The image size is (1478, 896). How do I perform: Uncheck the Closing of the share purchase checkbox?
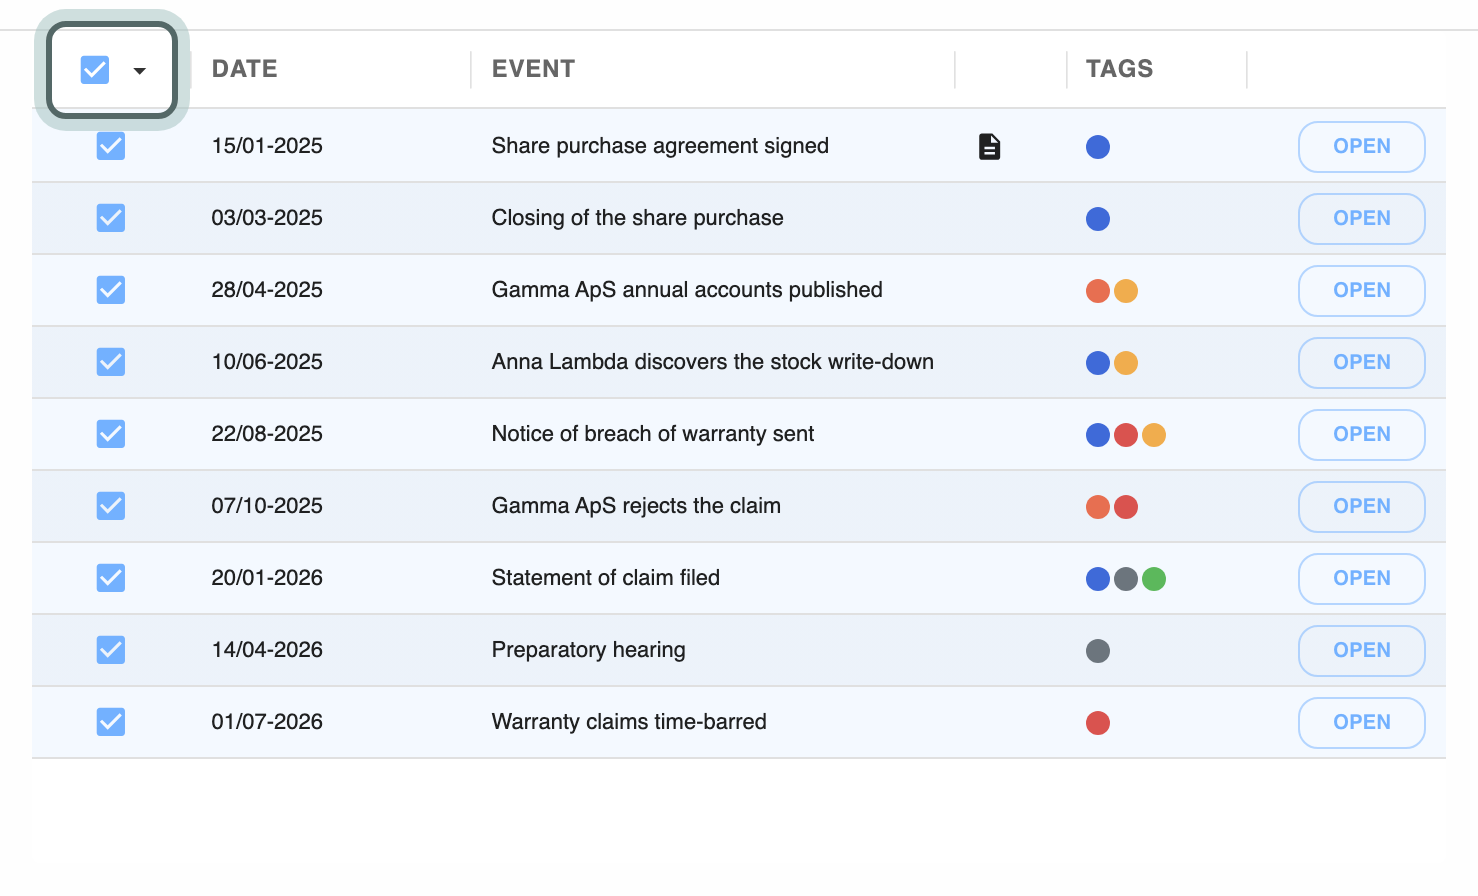(x=111, y=218)
